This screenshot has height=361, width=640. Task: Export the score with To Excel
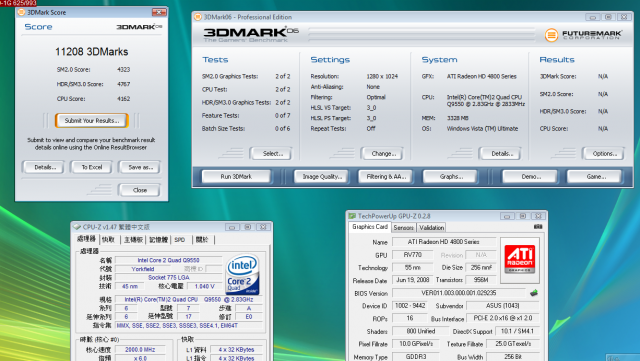click(x=91, y=167)
